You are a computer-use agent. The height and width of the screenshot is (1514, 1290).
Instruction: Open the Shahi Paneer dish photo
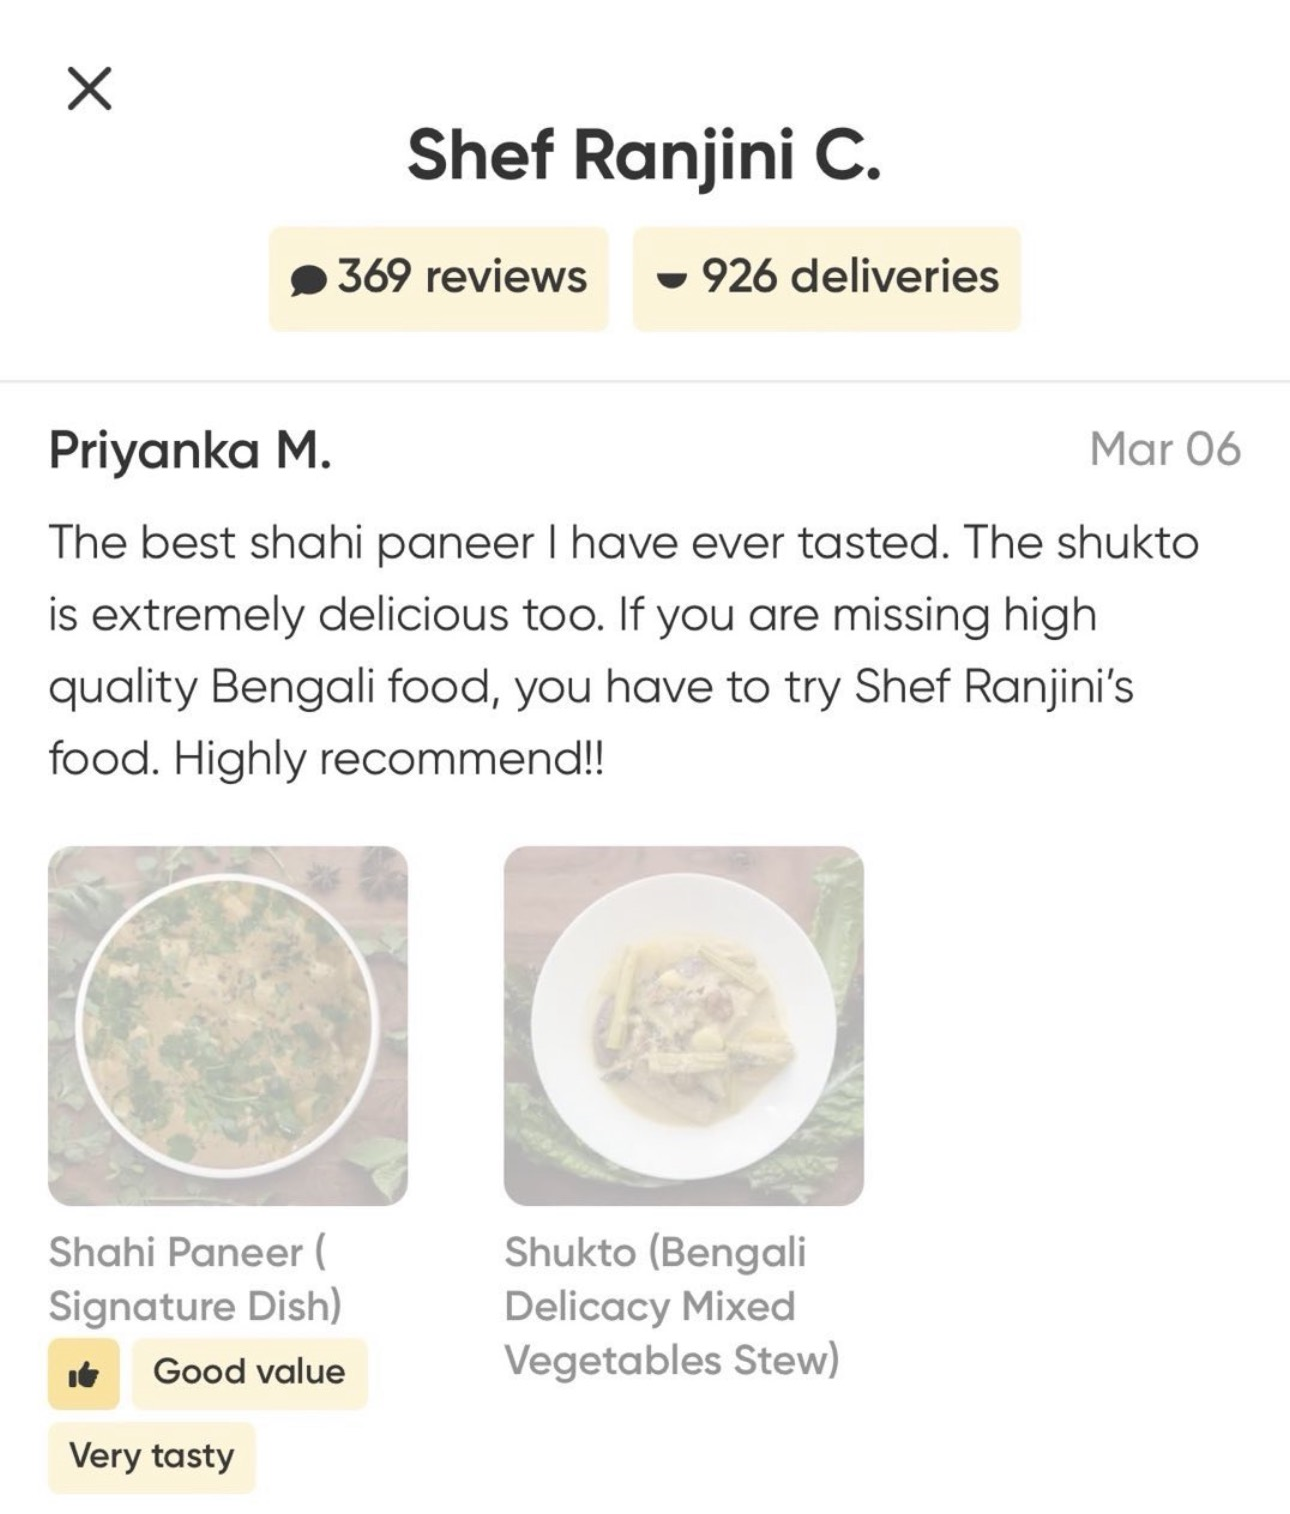pyautogui.click(x=228, y=1025)
